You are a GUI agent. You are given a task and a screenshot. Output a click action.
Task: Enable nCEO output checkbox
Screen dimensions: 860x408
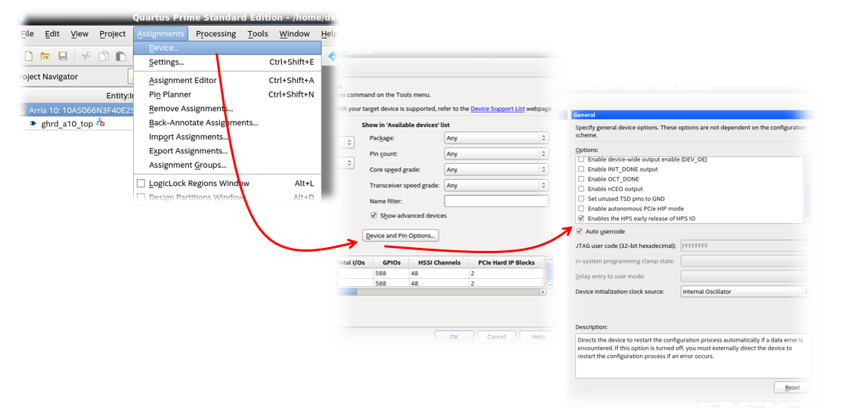[x=581, y=189]
